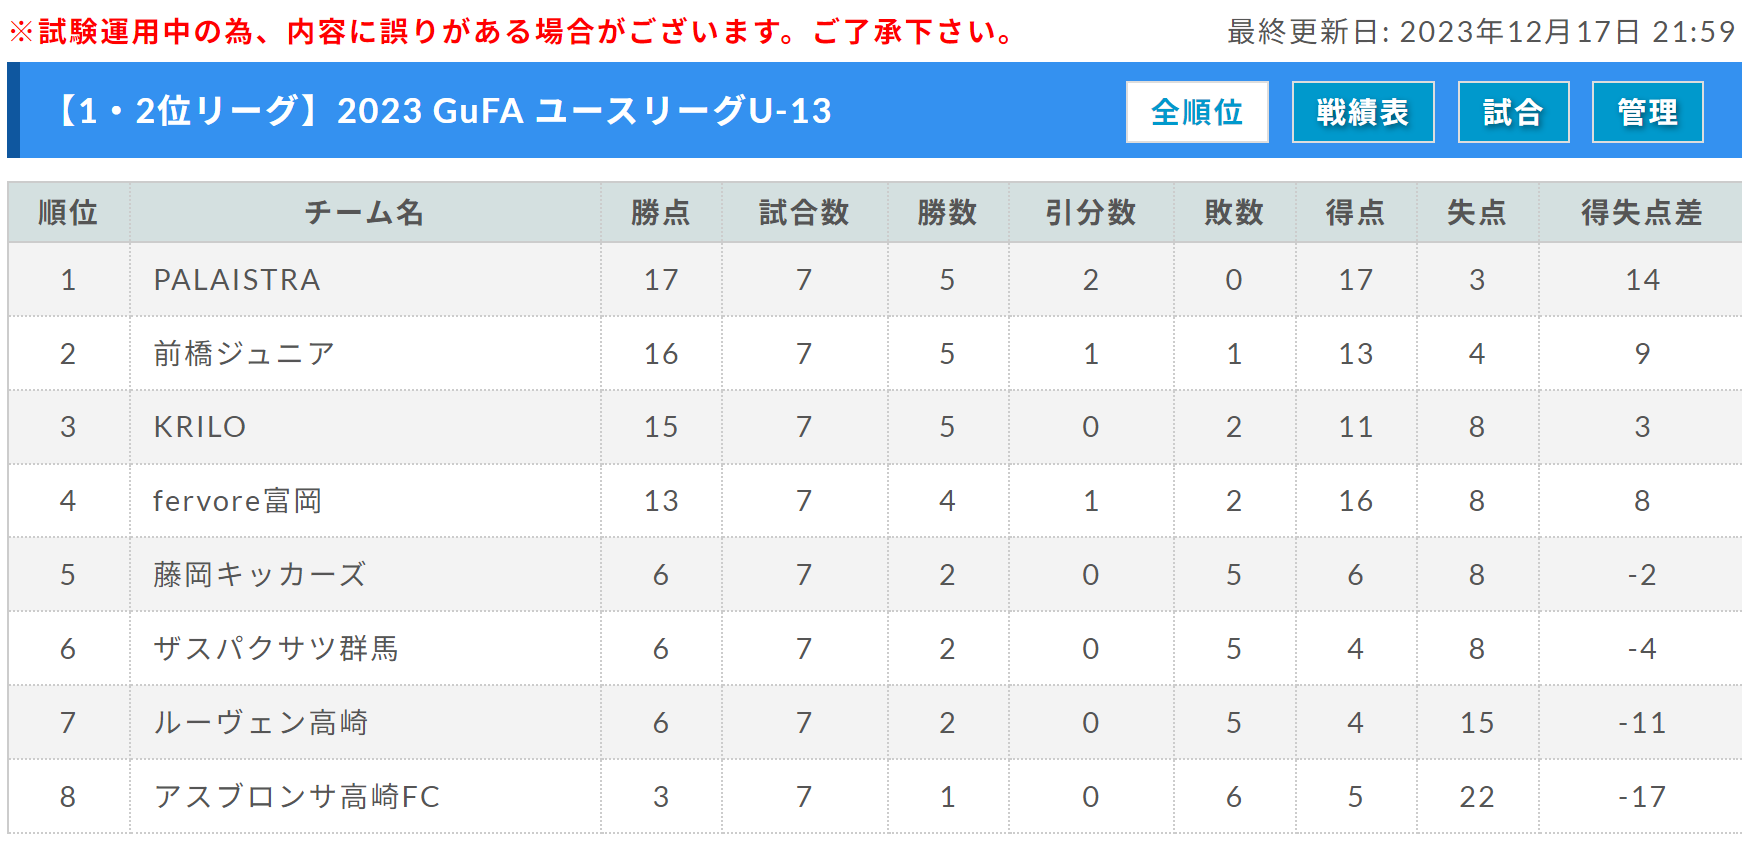Click ザスパクサツ群馬 team name
Screen dimensions: 1742x862
click(x=276, y=649)
